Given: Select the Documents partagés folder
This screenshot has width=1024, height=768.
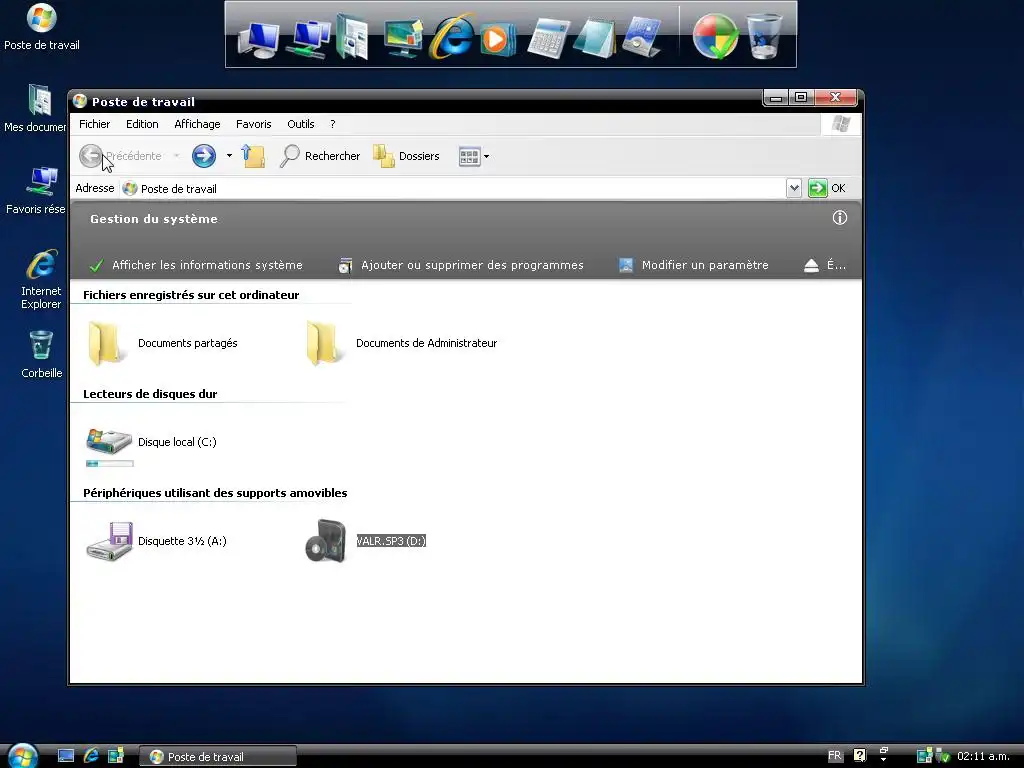Looking at the screenshot, I should point(162,343).
